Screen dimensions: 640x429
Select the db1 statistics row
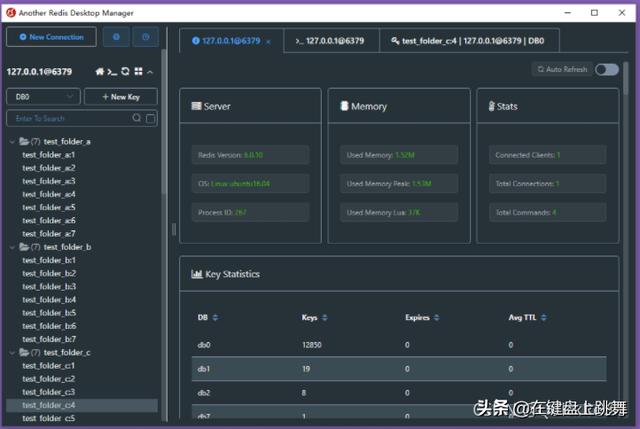[x=399, y=369]
